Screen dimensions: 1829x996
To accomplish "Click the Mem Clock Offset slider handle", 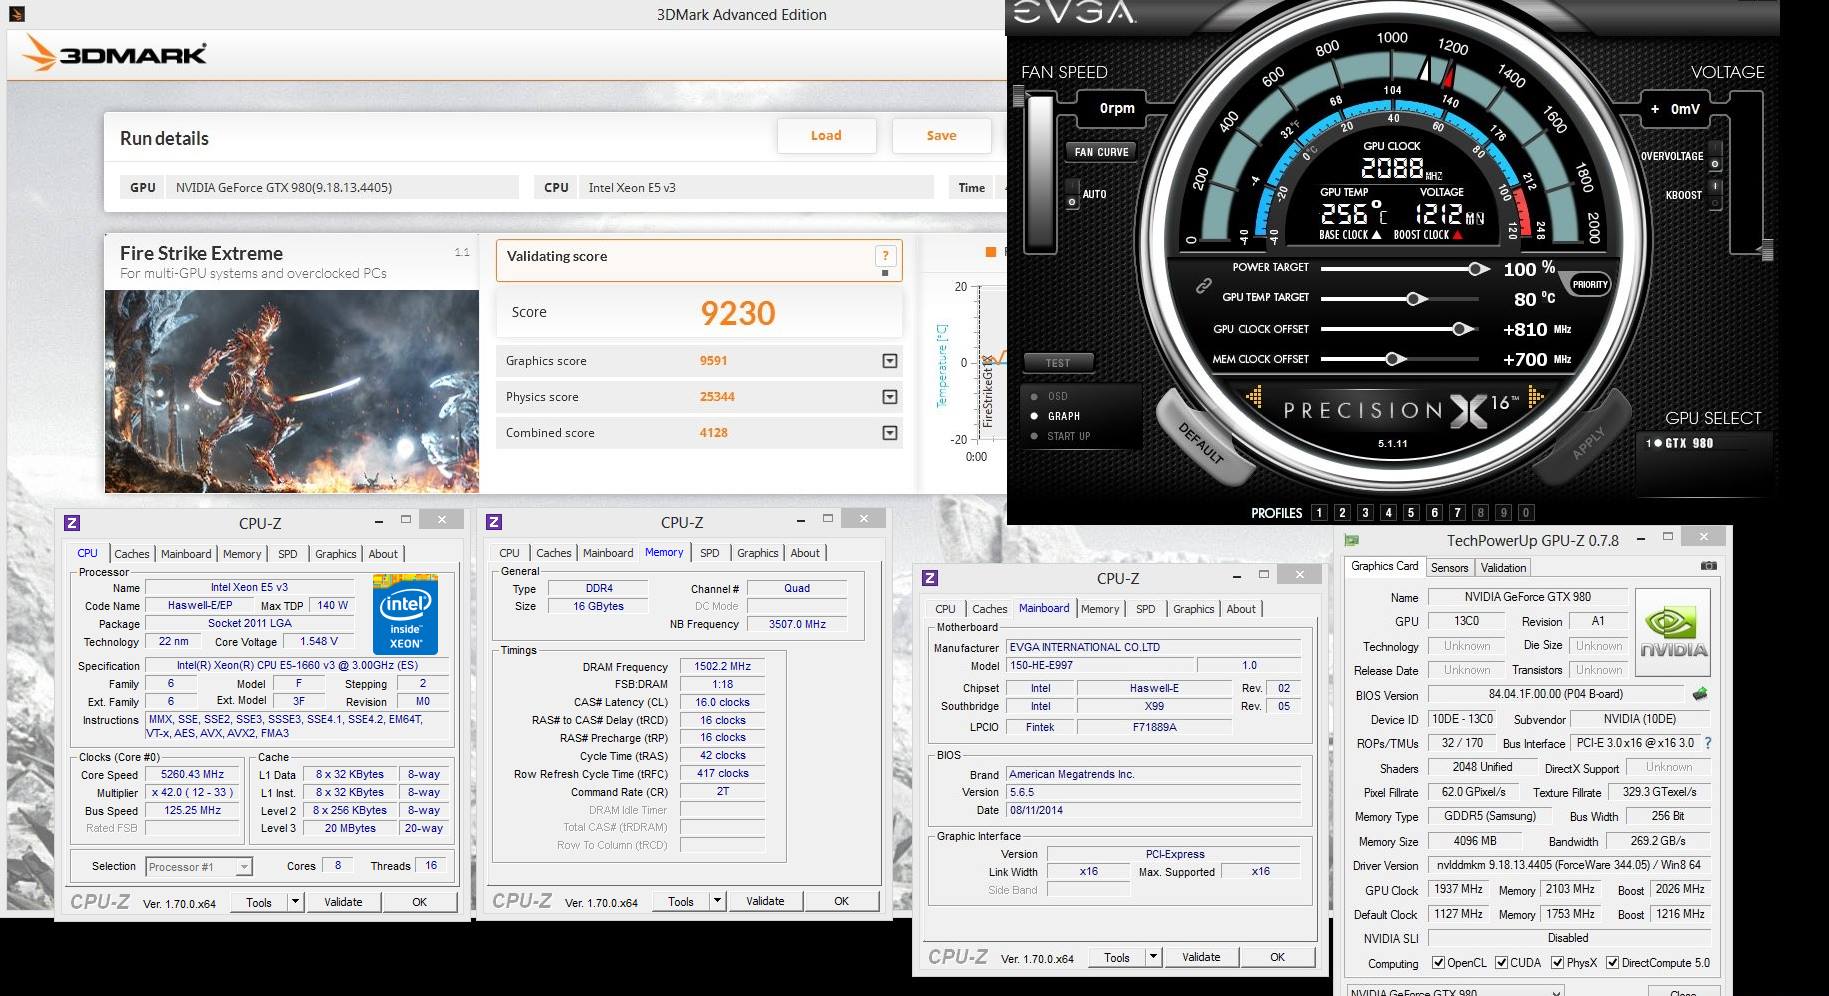I will [1394, 359].
